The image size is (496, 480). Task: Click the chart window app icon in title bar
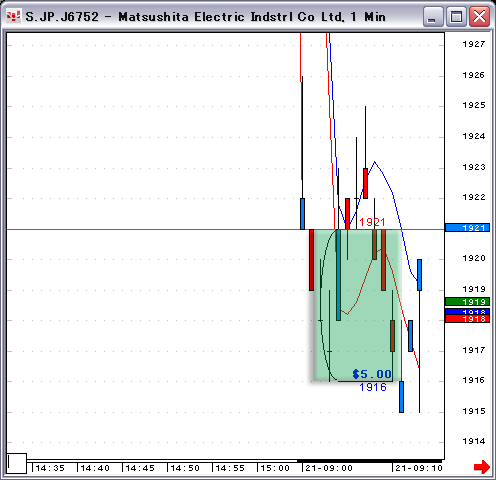click(14, 16)
